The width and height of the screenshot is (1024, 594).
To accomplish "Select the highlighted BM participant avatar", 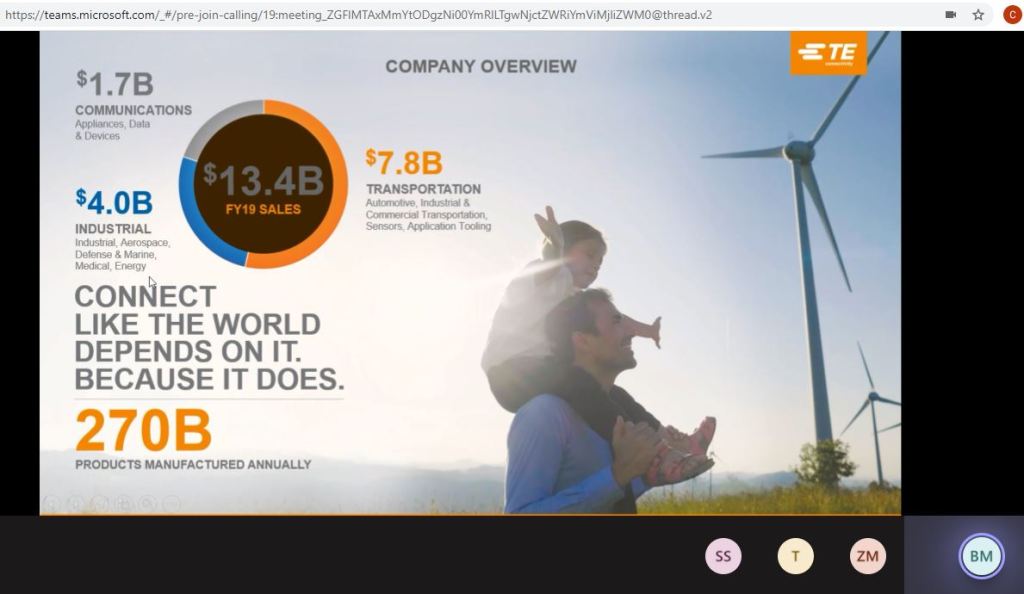I will pyautogui.click(x=981, y=556).
